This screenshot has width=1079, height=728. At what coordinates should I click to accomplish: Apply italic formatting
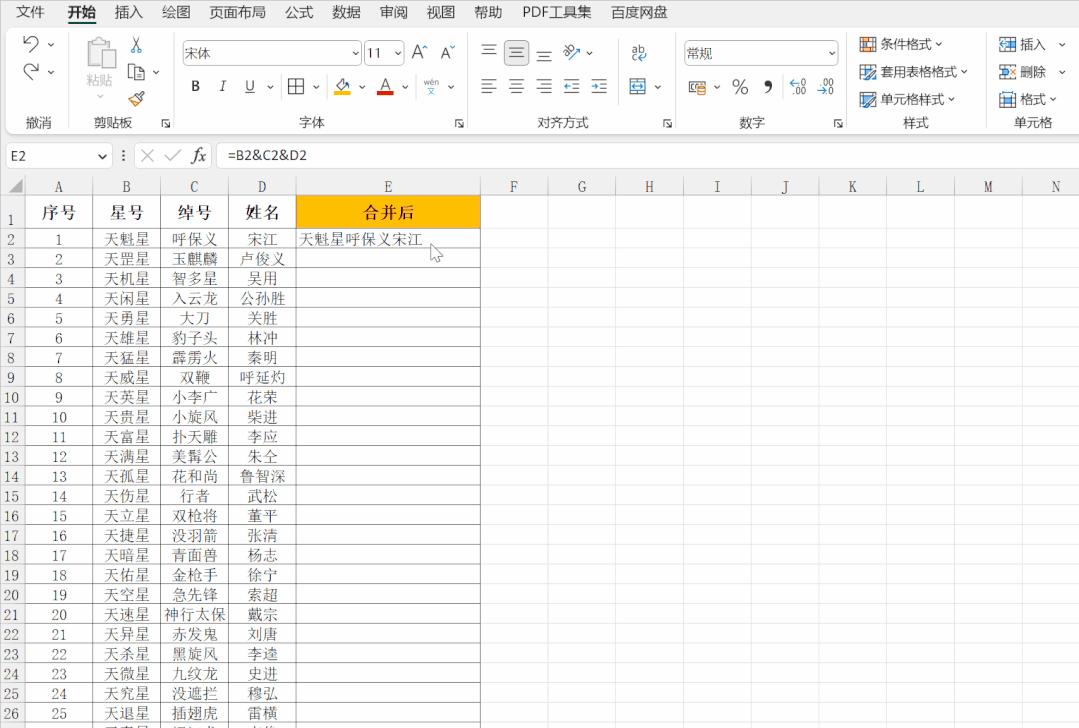tap(222, 87)
